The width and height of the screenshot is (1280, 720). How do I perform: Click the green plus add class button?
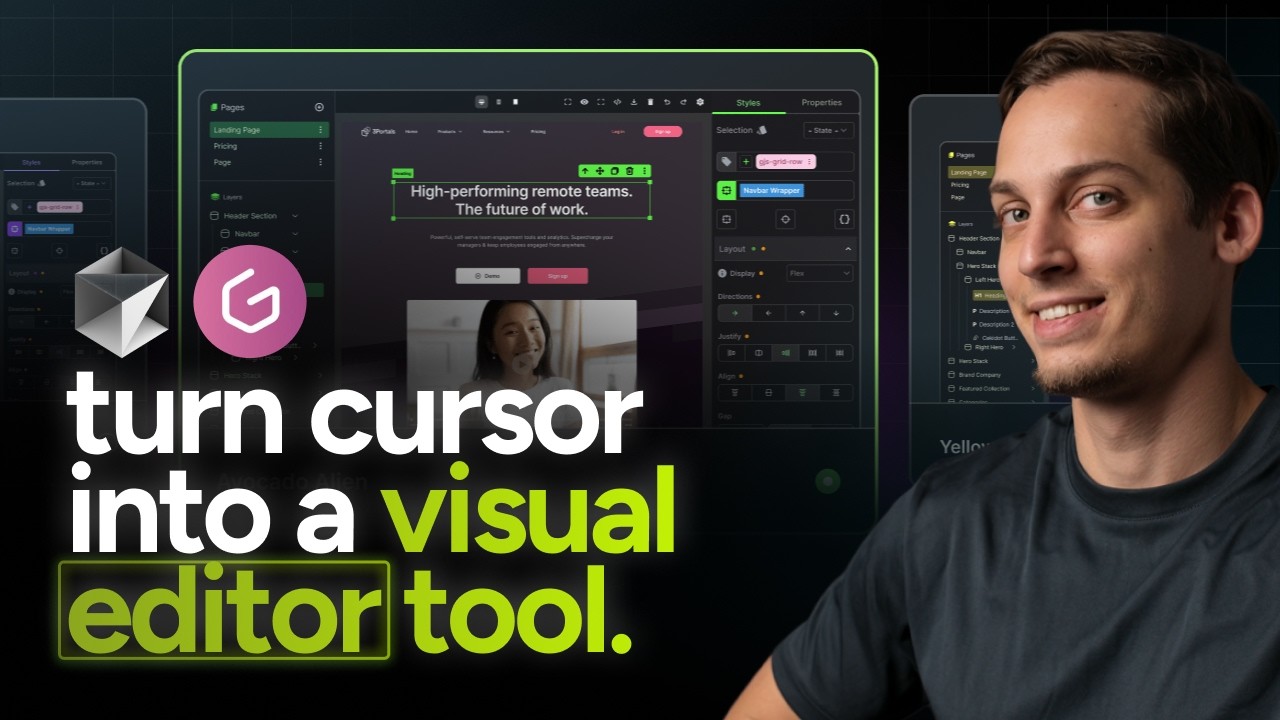[x=746, y=162]
